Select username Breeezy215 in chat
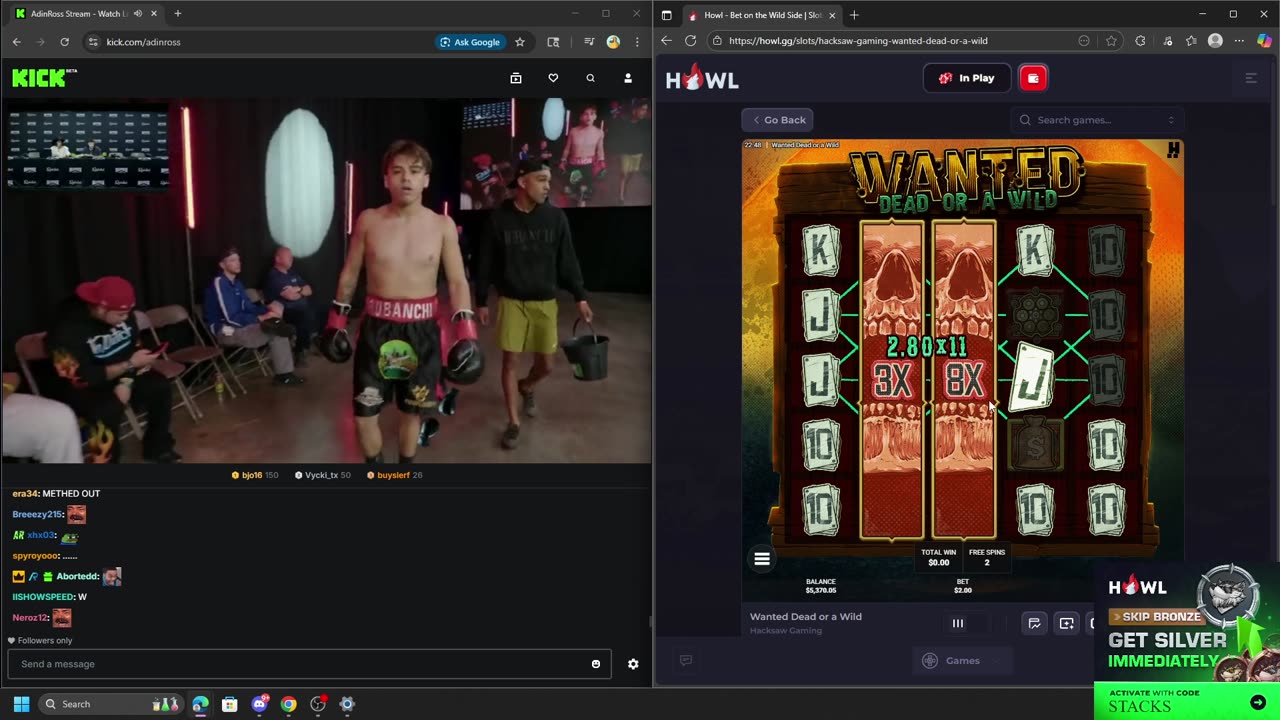This screenshot has height=720, width=1280. (37, 514)
